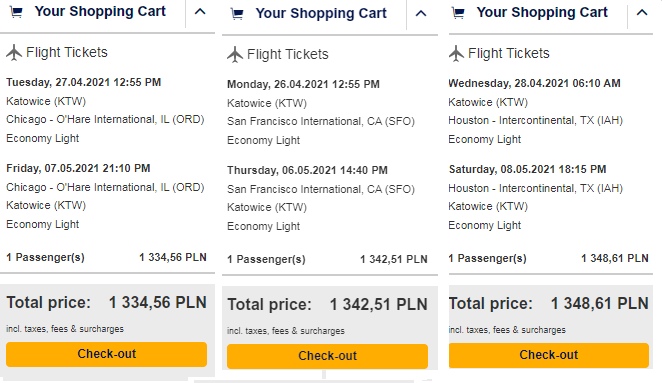Click Flight Tickets heading in San Francisco panel

point(288,54)
